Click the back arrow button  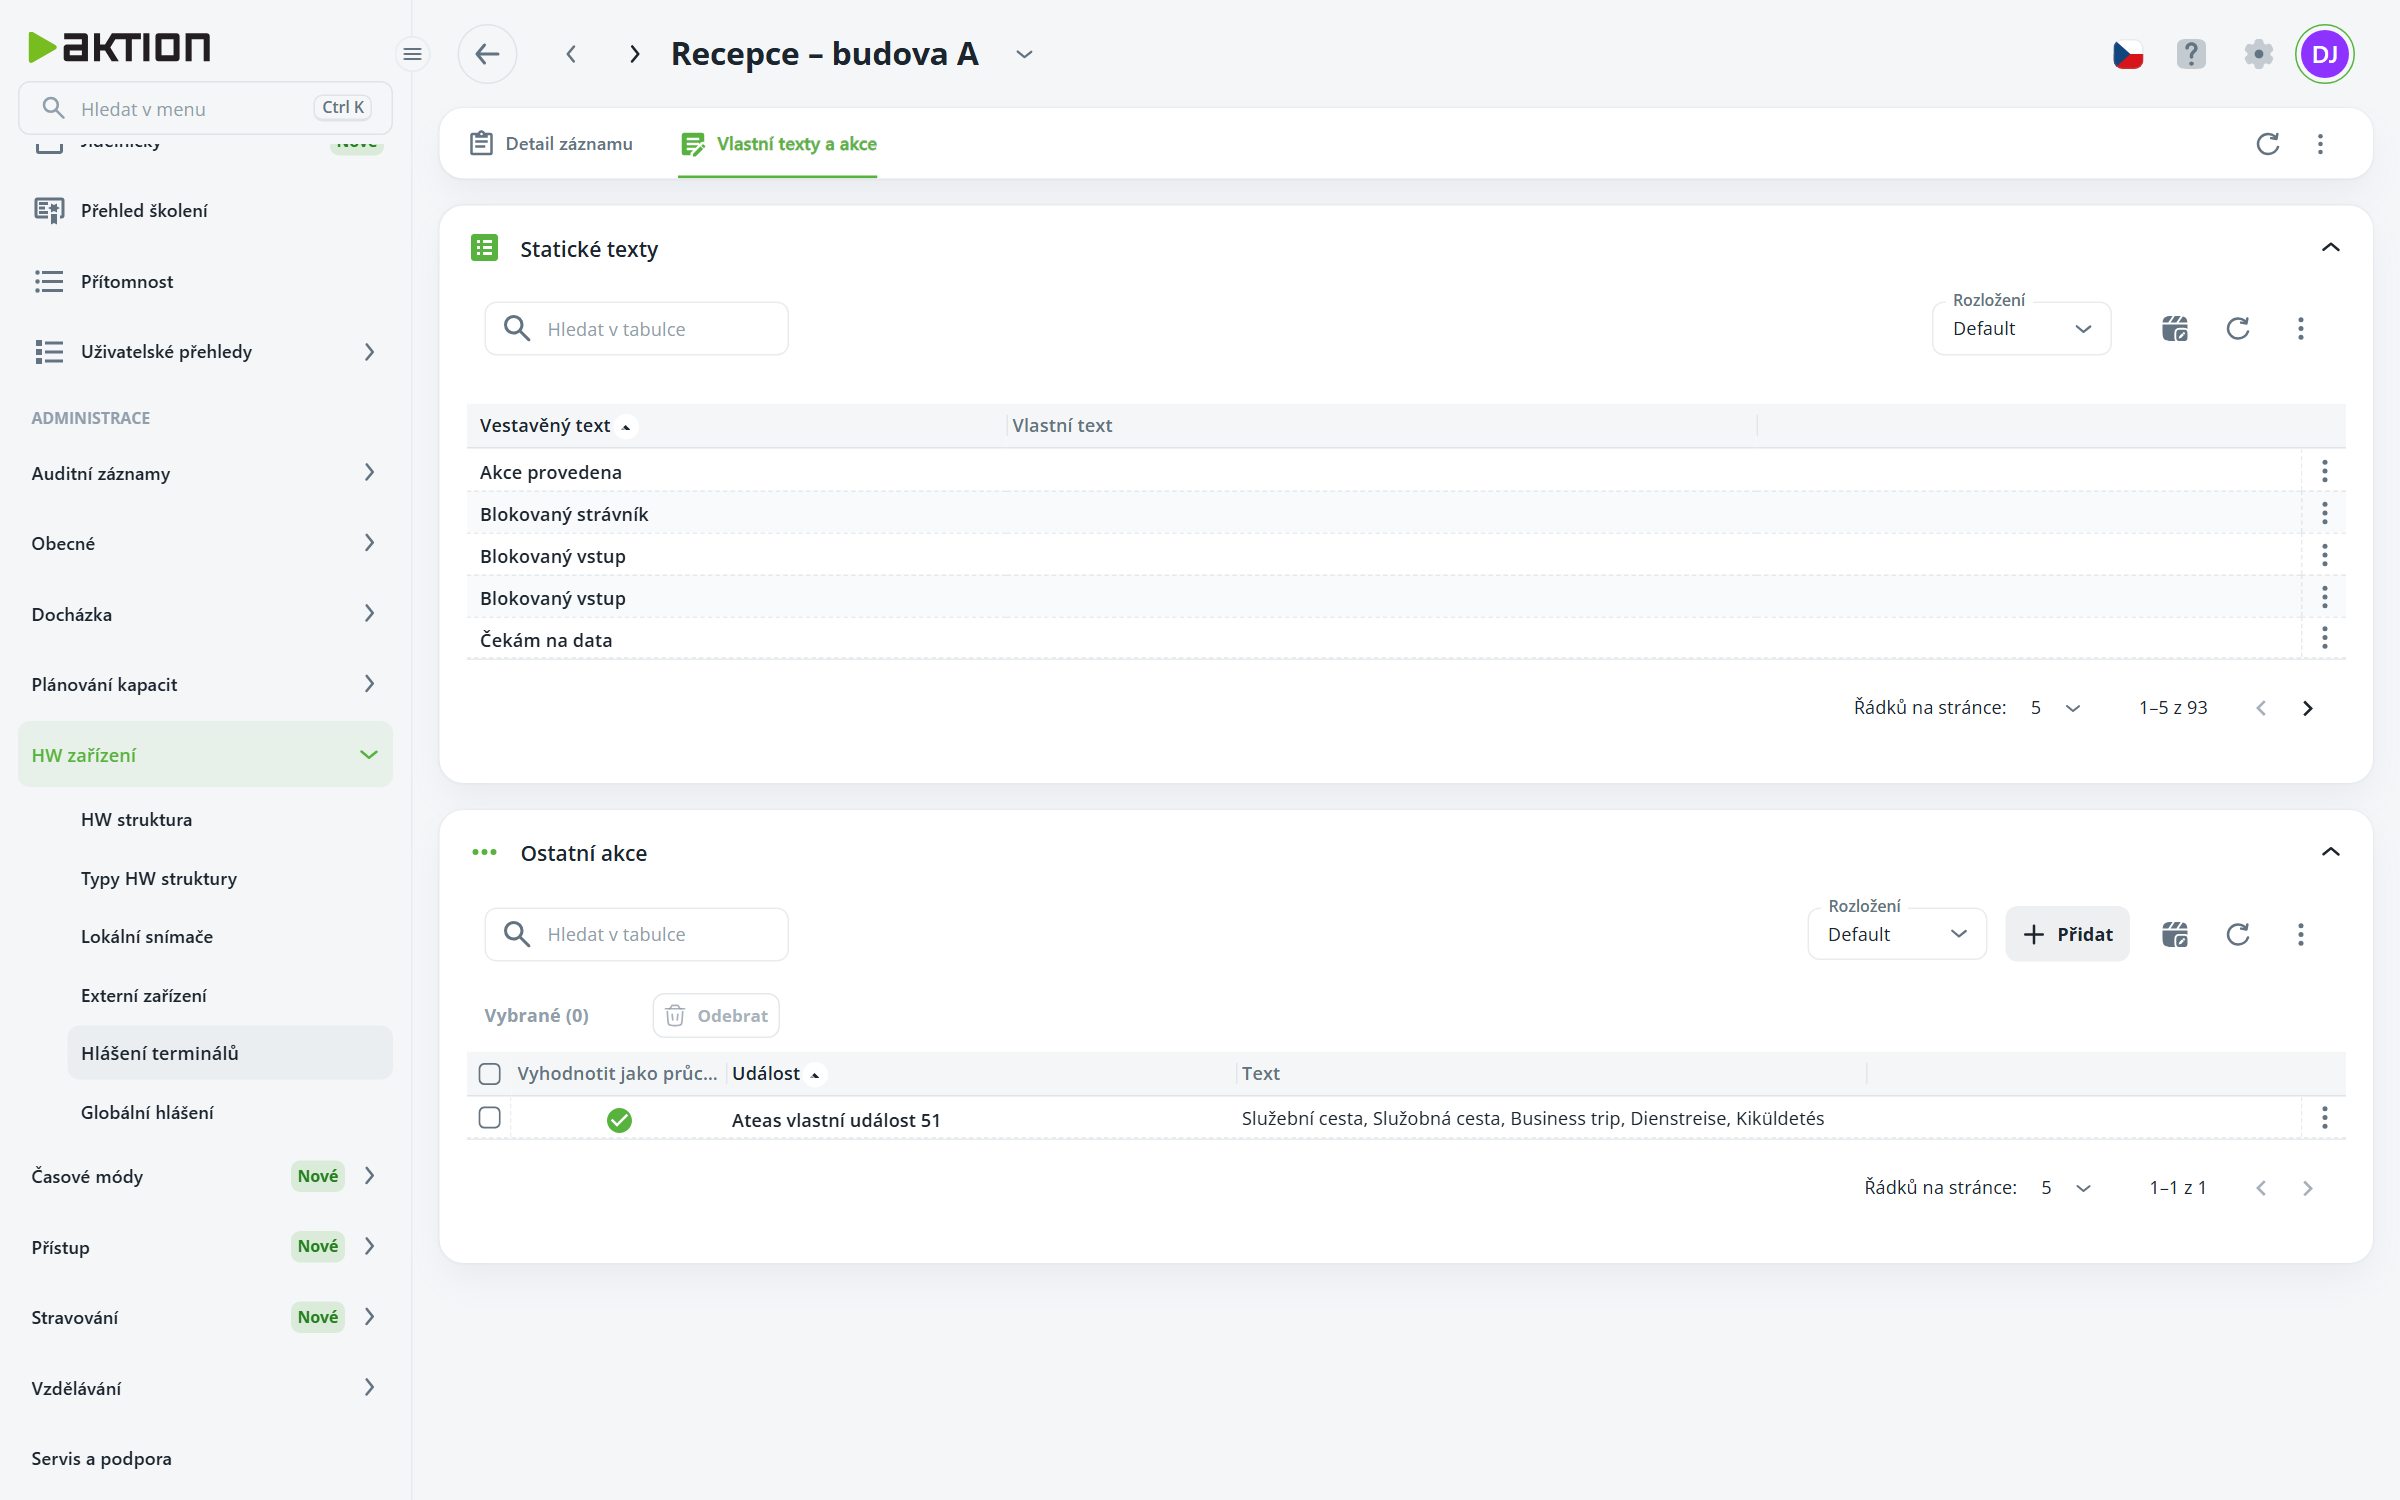(487, 54)
